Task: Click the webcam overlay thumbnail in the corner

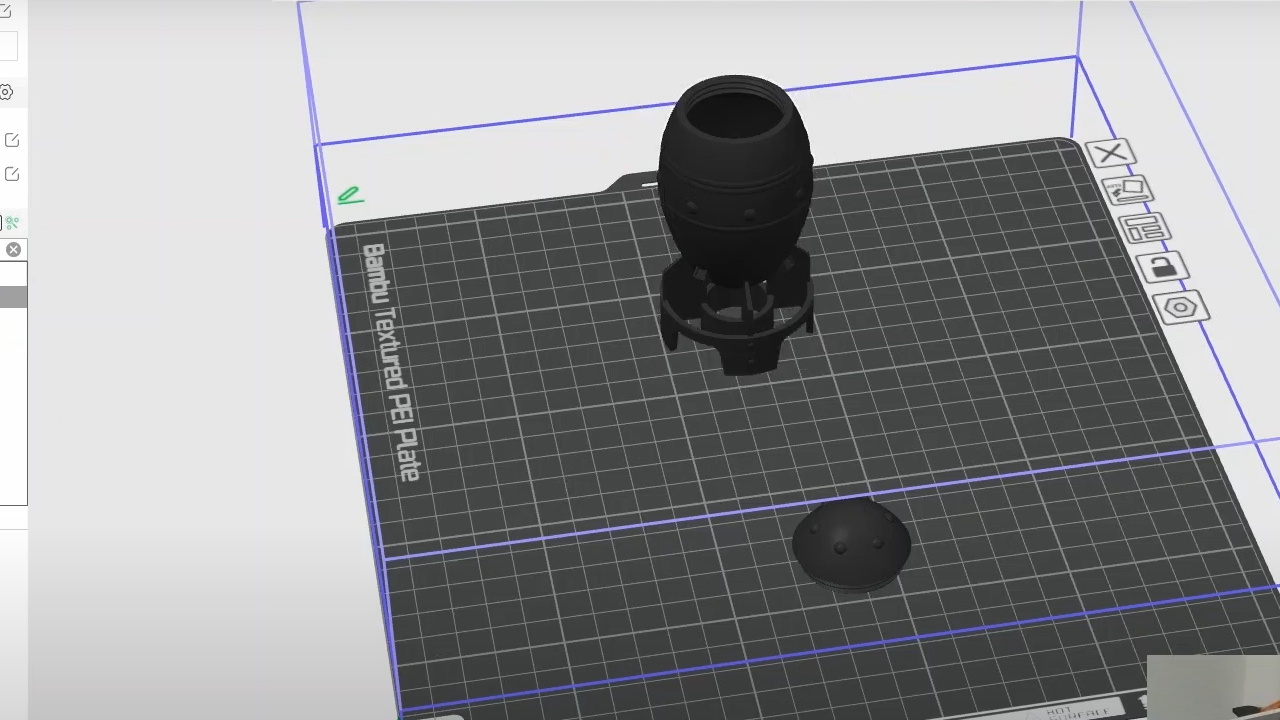Action: [1212, 687]
